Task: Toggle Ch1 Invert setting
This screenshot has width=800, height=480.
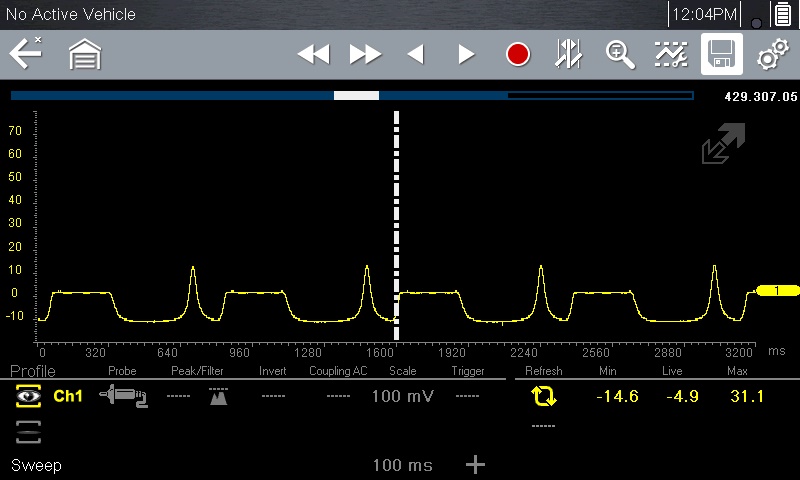Action: [x=273, y=396]
